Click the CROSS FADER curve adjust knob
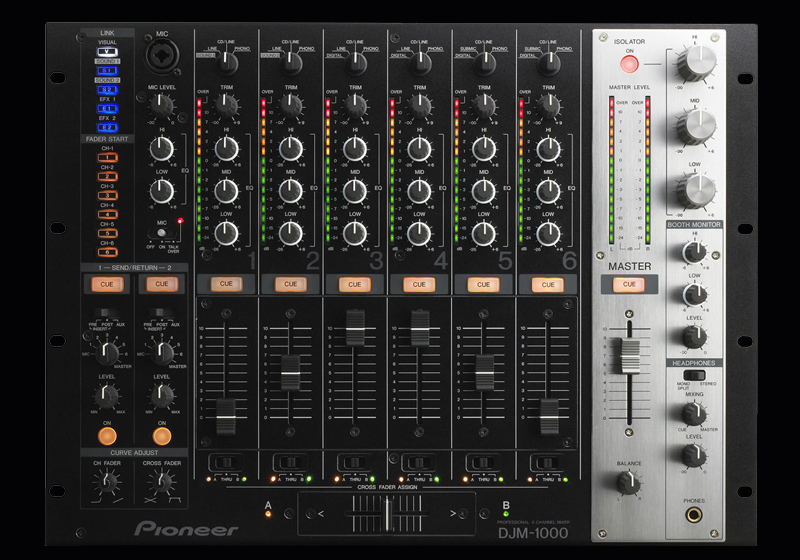800x560 pixels. pyautogui.click(x=162, y=481)
